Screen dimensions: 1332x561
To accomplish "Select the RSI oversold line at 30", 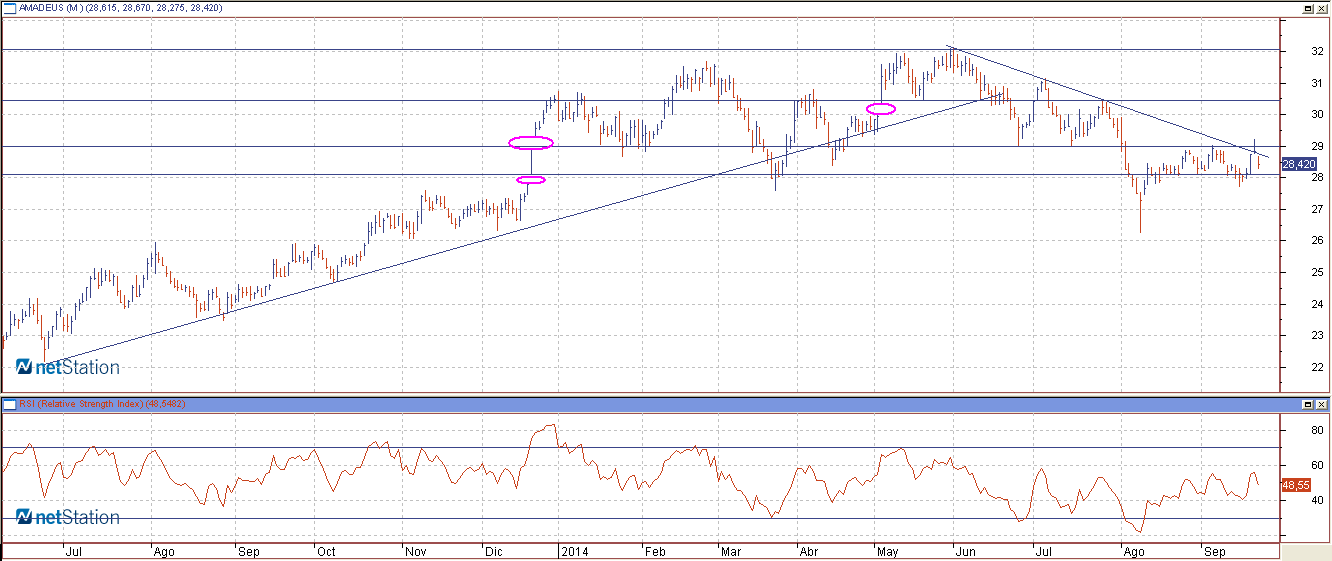I will (640, 518).
